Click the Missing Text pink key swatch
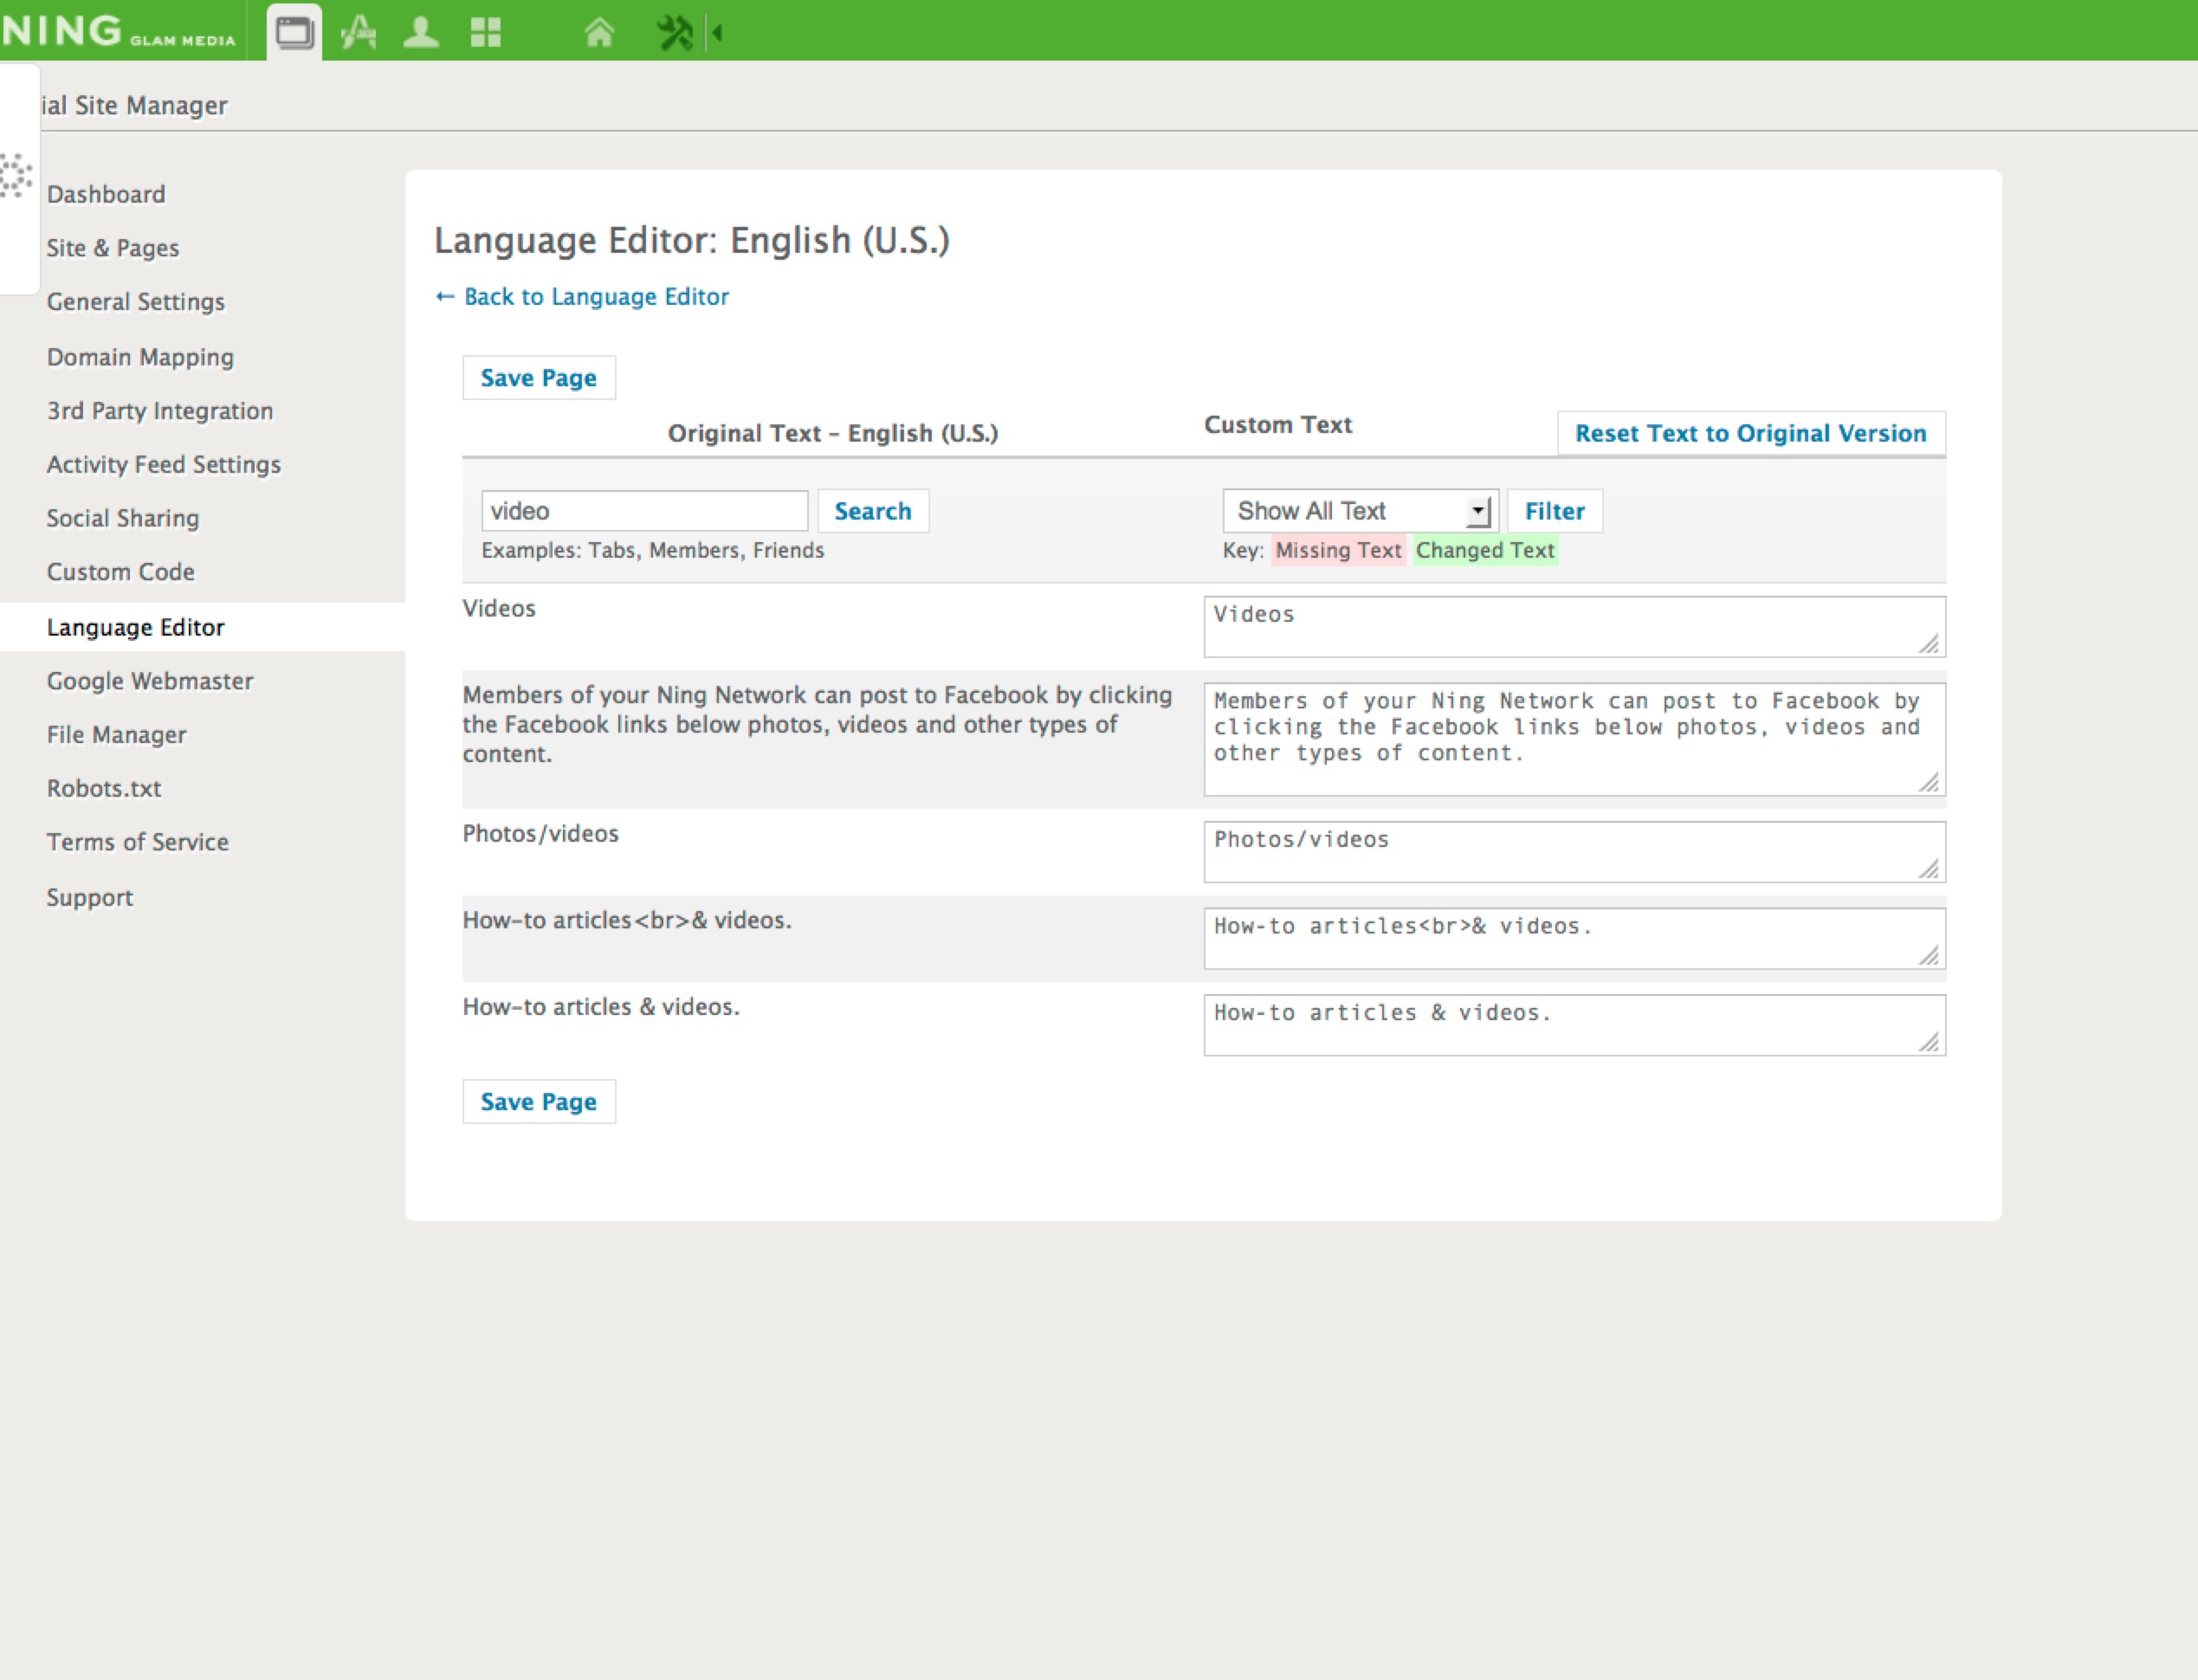The height and width of the screenshot is (1680, 2198). tap(1338, 551)
